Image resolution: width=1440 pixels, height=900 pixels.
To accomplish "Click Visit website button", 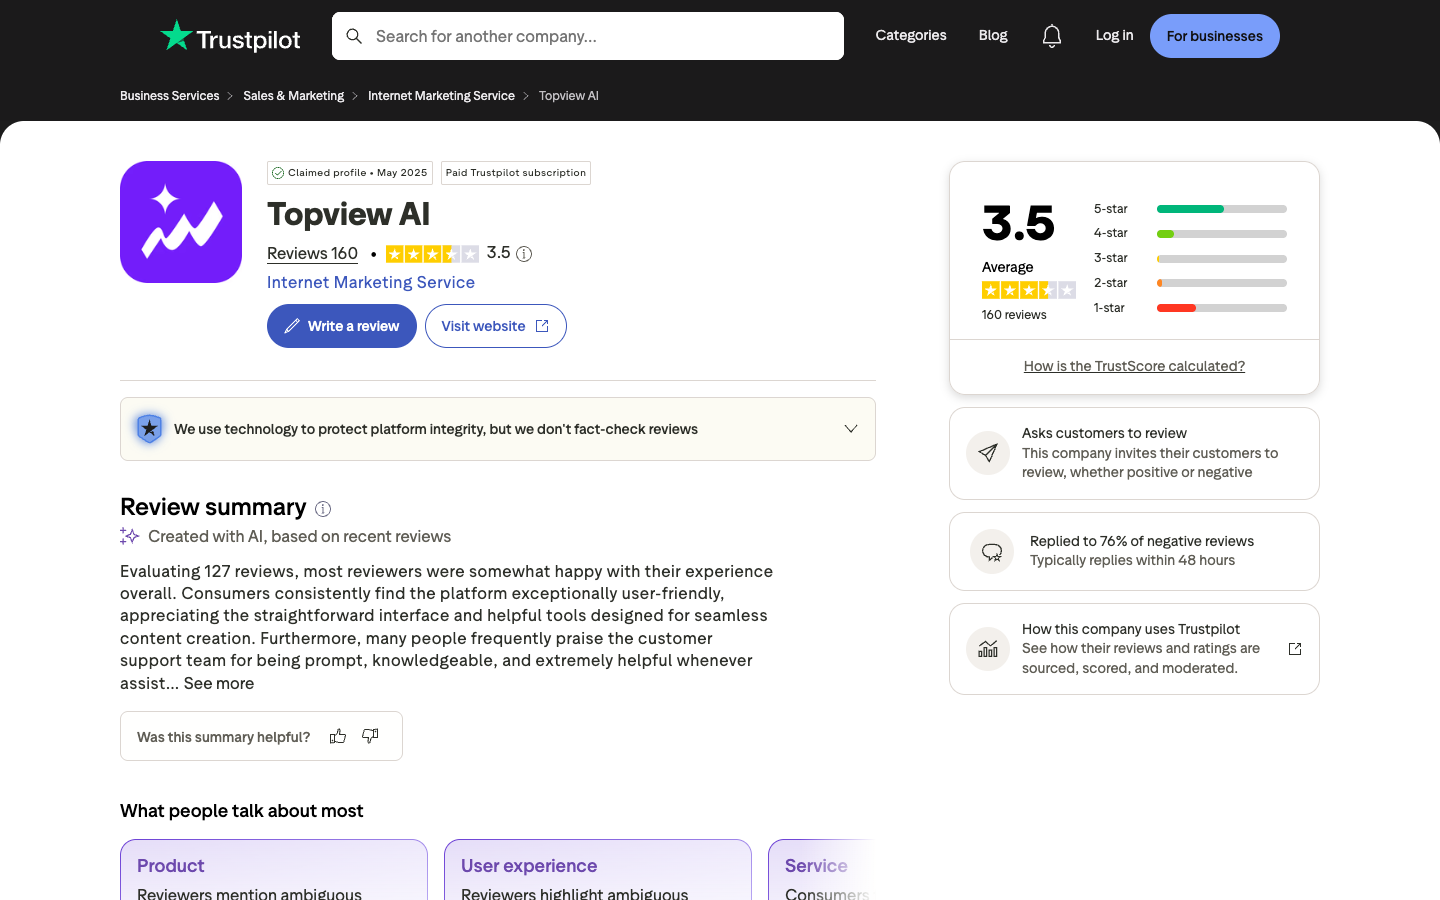I will click(x=496, y=326).
